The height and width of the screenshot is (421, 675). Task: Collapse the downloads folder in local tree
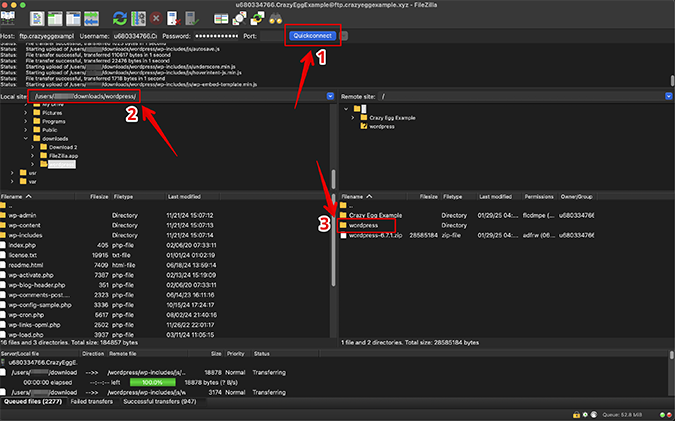(x=25, y=139)
